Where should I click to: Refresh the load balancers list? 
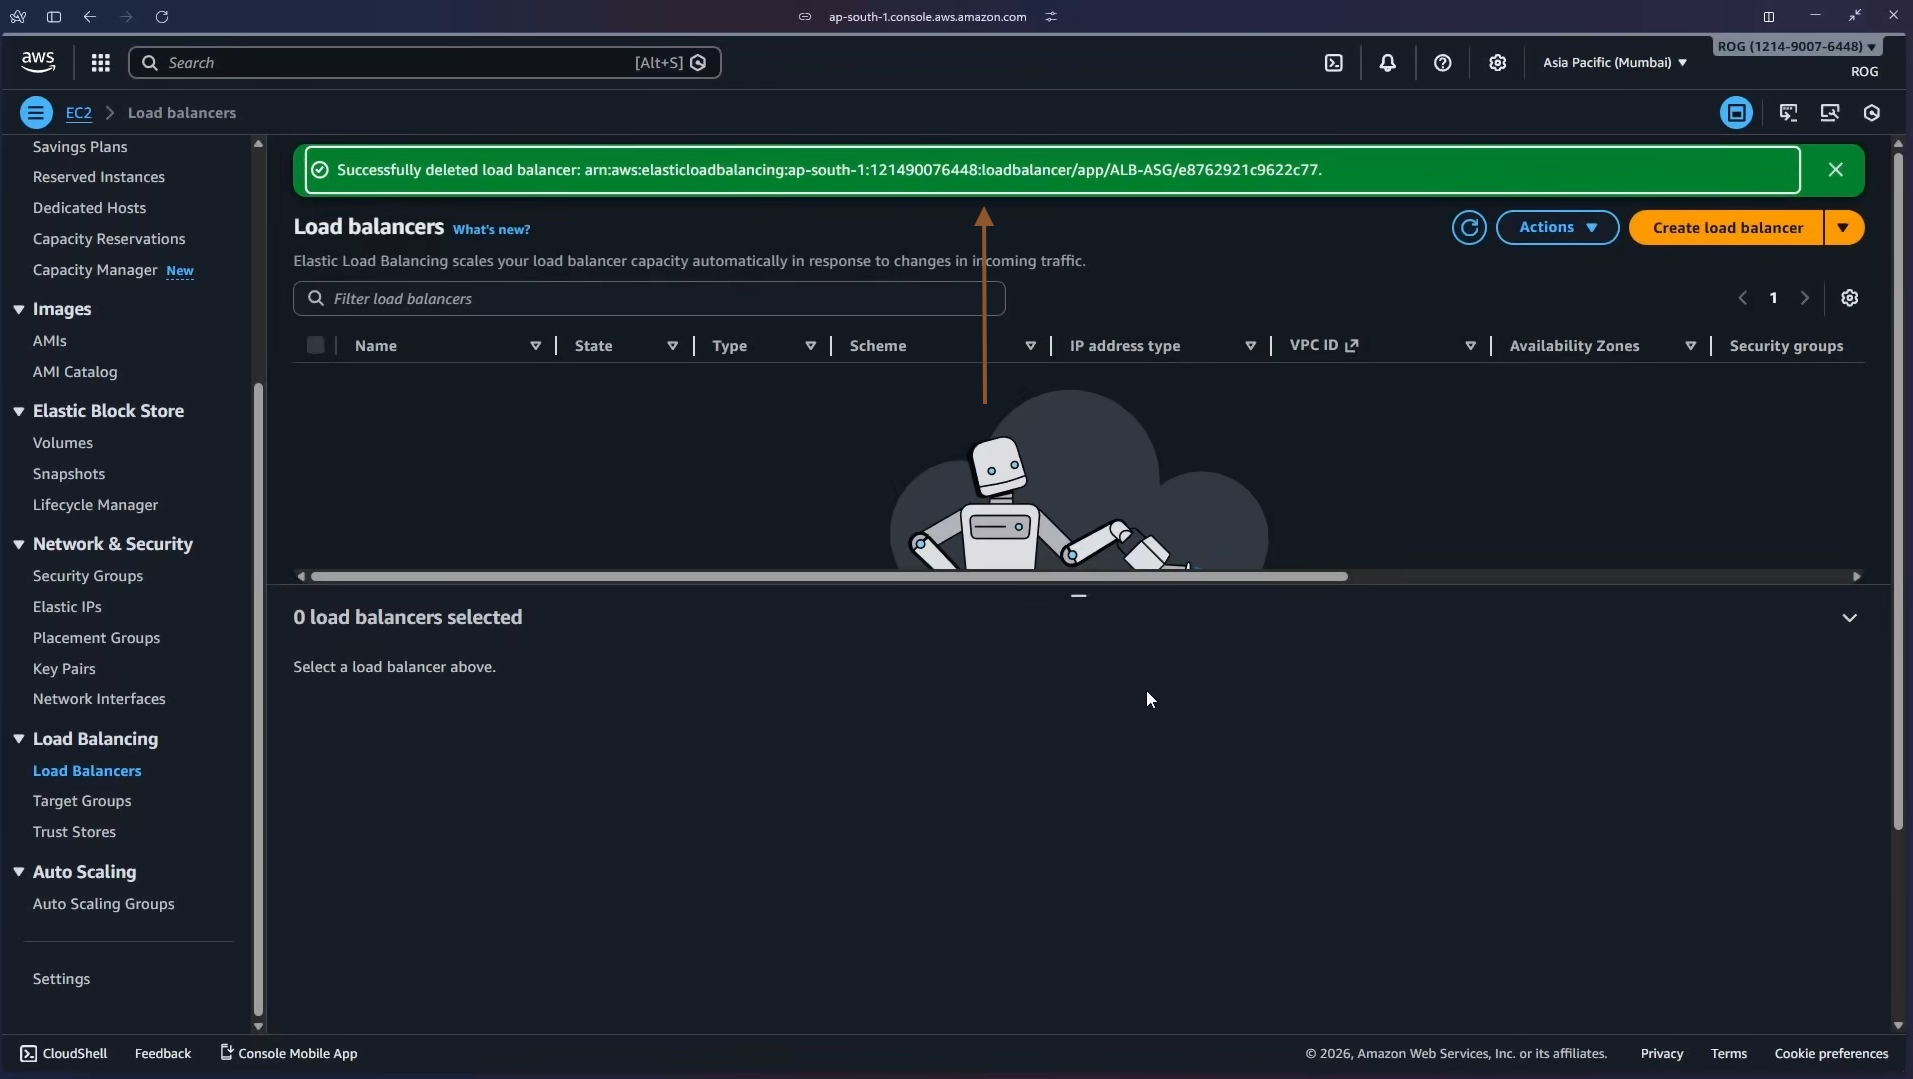[1467, 227]
